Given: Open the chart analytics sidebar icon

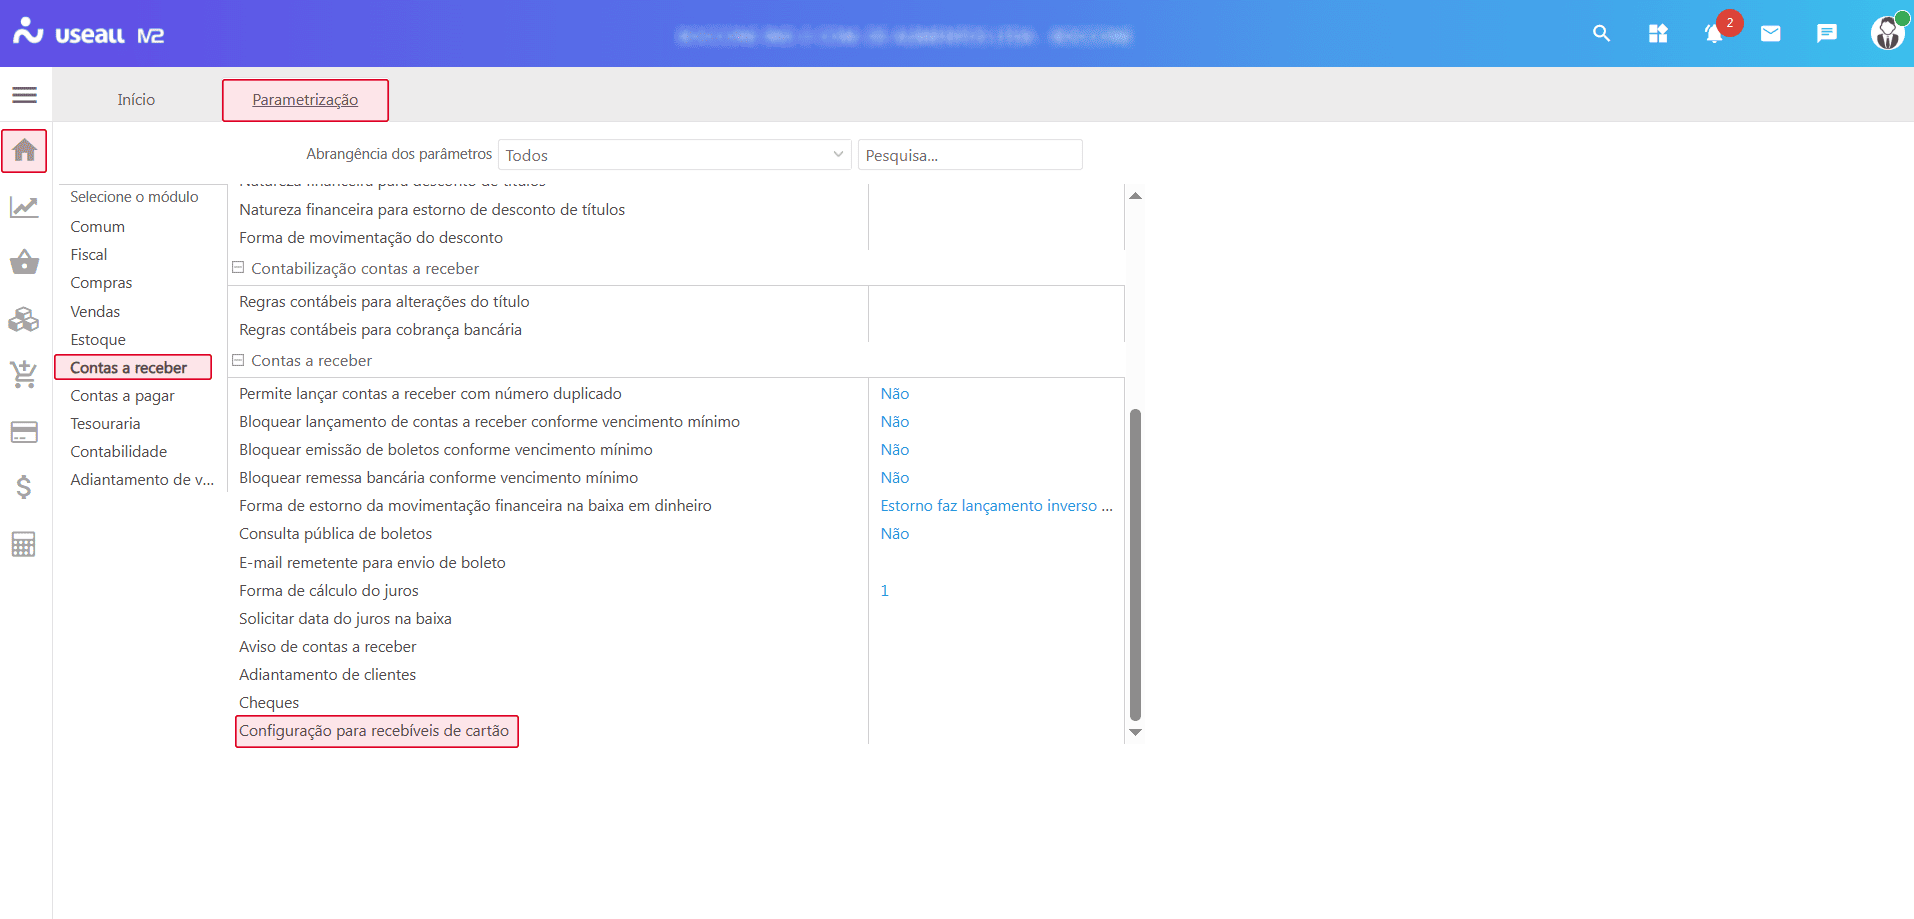Looking at the screenshot, I should 24,207.
